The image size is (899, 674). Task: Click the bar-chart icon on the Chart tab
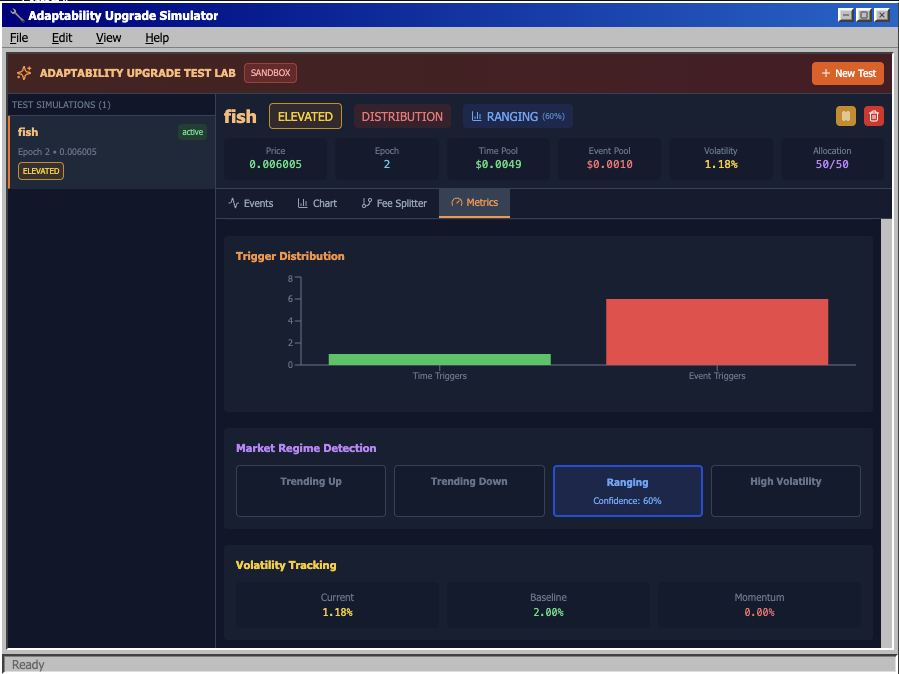(302, 203)
